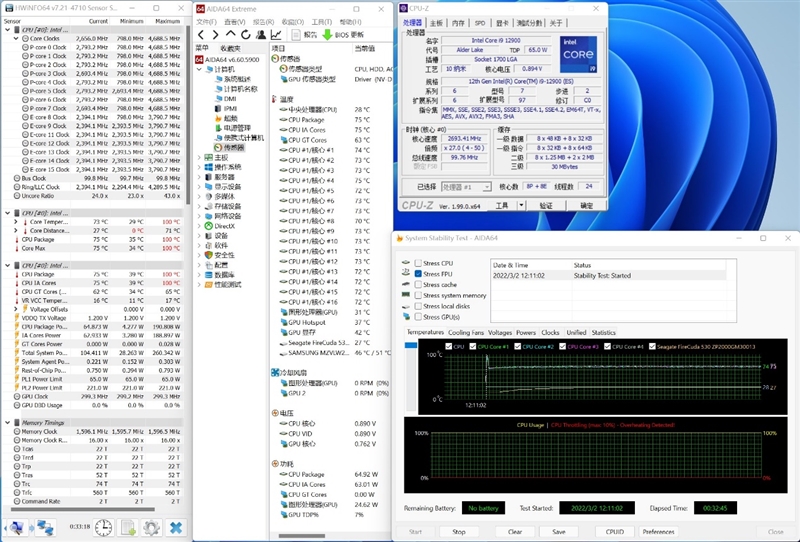Screen dimensions: 800x542
Task: Click the green power management icon in tree
Action: click(218, 128)
